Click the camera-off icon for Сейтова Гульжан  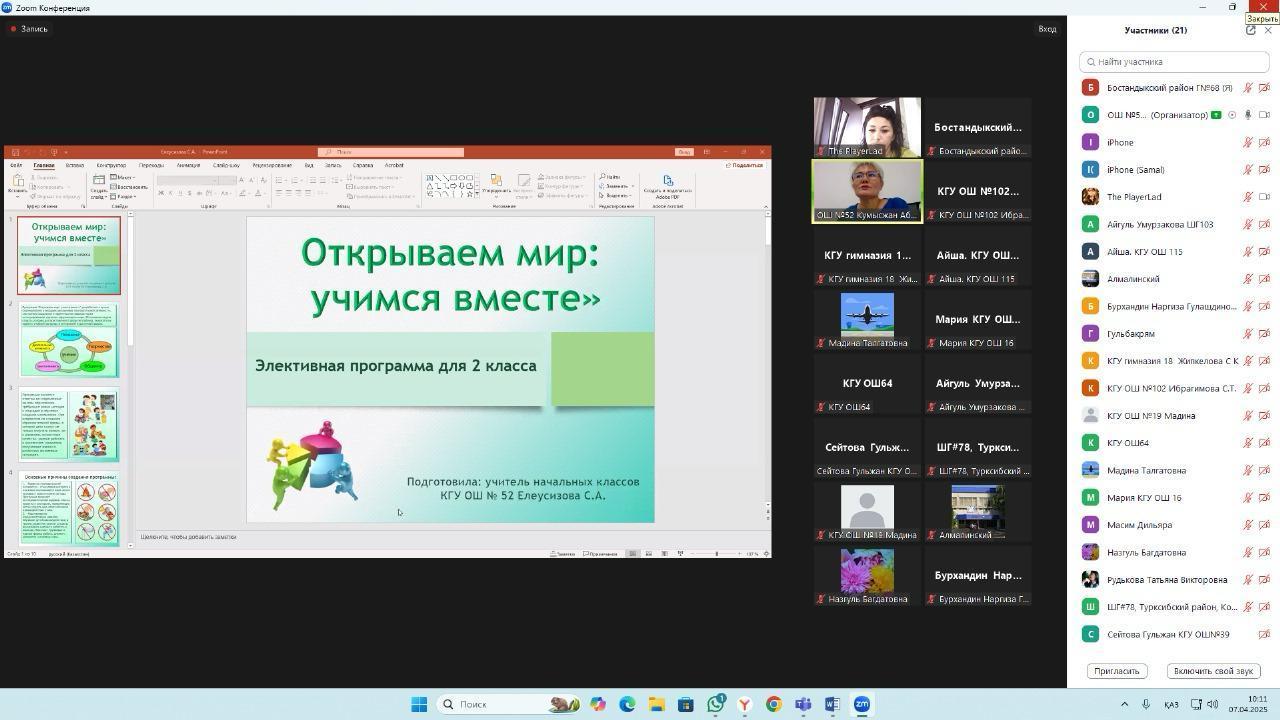1264,634
